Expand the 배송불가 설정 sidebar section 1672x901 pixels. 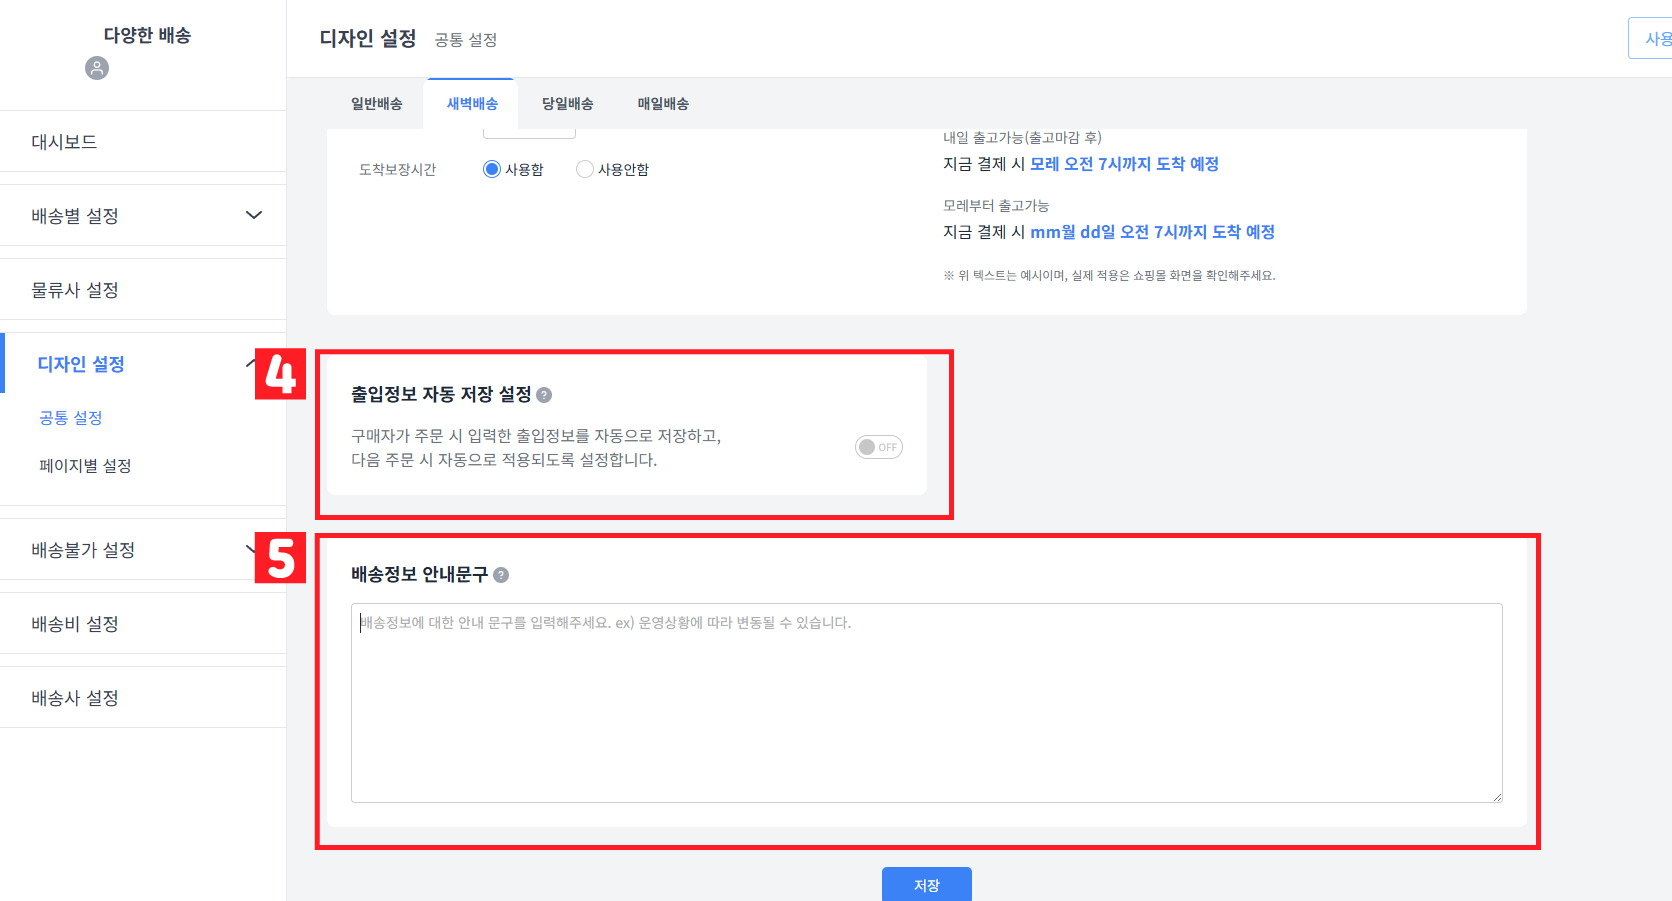[143, 549]
